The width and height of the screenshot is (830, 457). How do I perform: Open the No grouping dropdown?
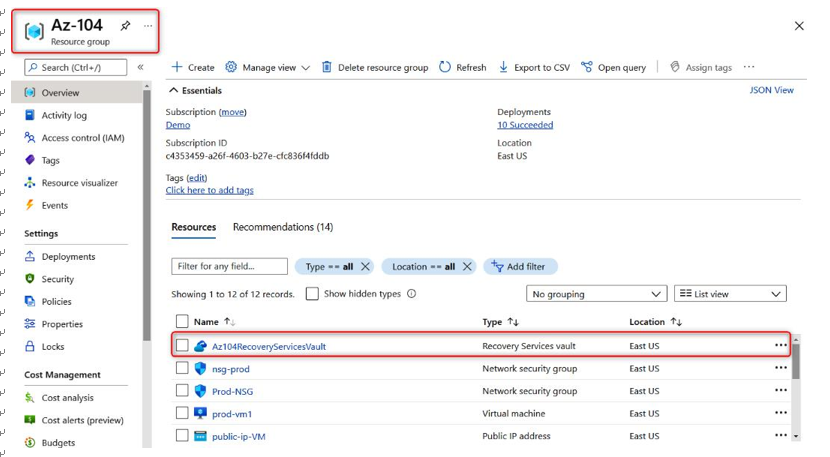596,294
